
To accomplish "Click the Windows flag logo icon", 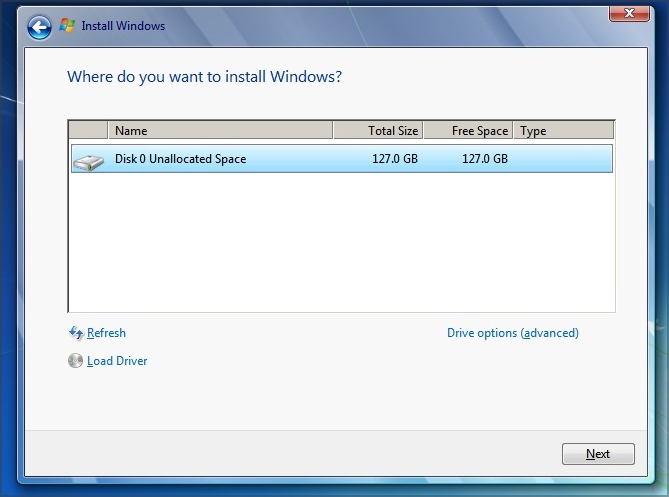I will [x=67, y=26].
